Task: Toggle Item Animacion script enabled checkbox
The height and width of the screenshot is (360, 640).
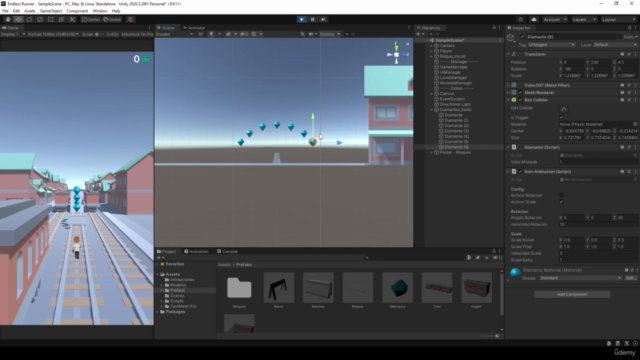Action: point(520,171)
